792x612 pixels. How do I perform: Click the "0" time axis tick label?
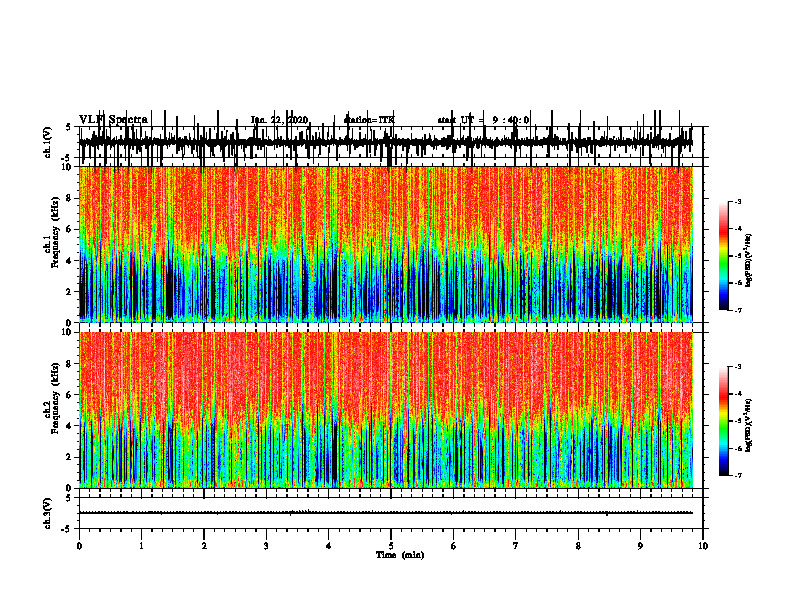(x=79, y=546)
